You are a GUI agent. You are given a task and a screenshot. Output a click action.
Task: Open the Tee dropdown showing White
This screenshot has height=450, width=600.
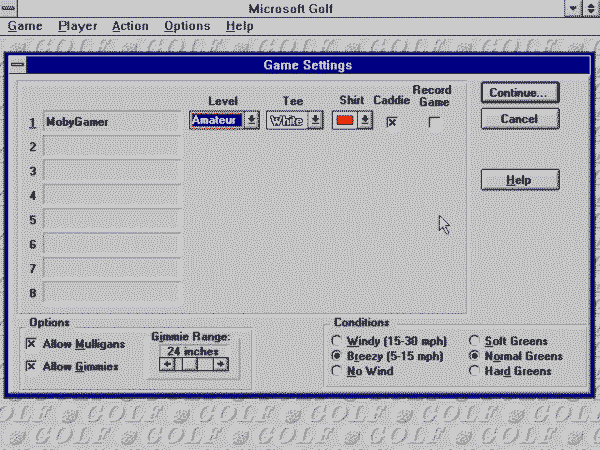click(x=316, y=120)
